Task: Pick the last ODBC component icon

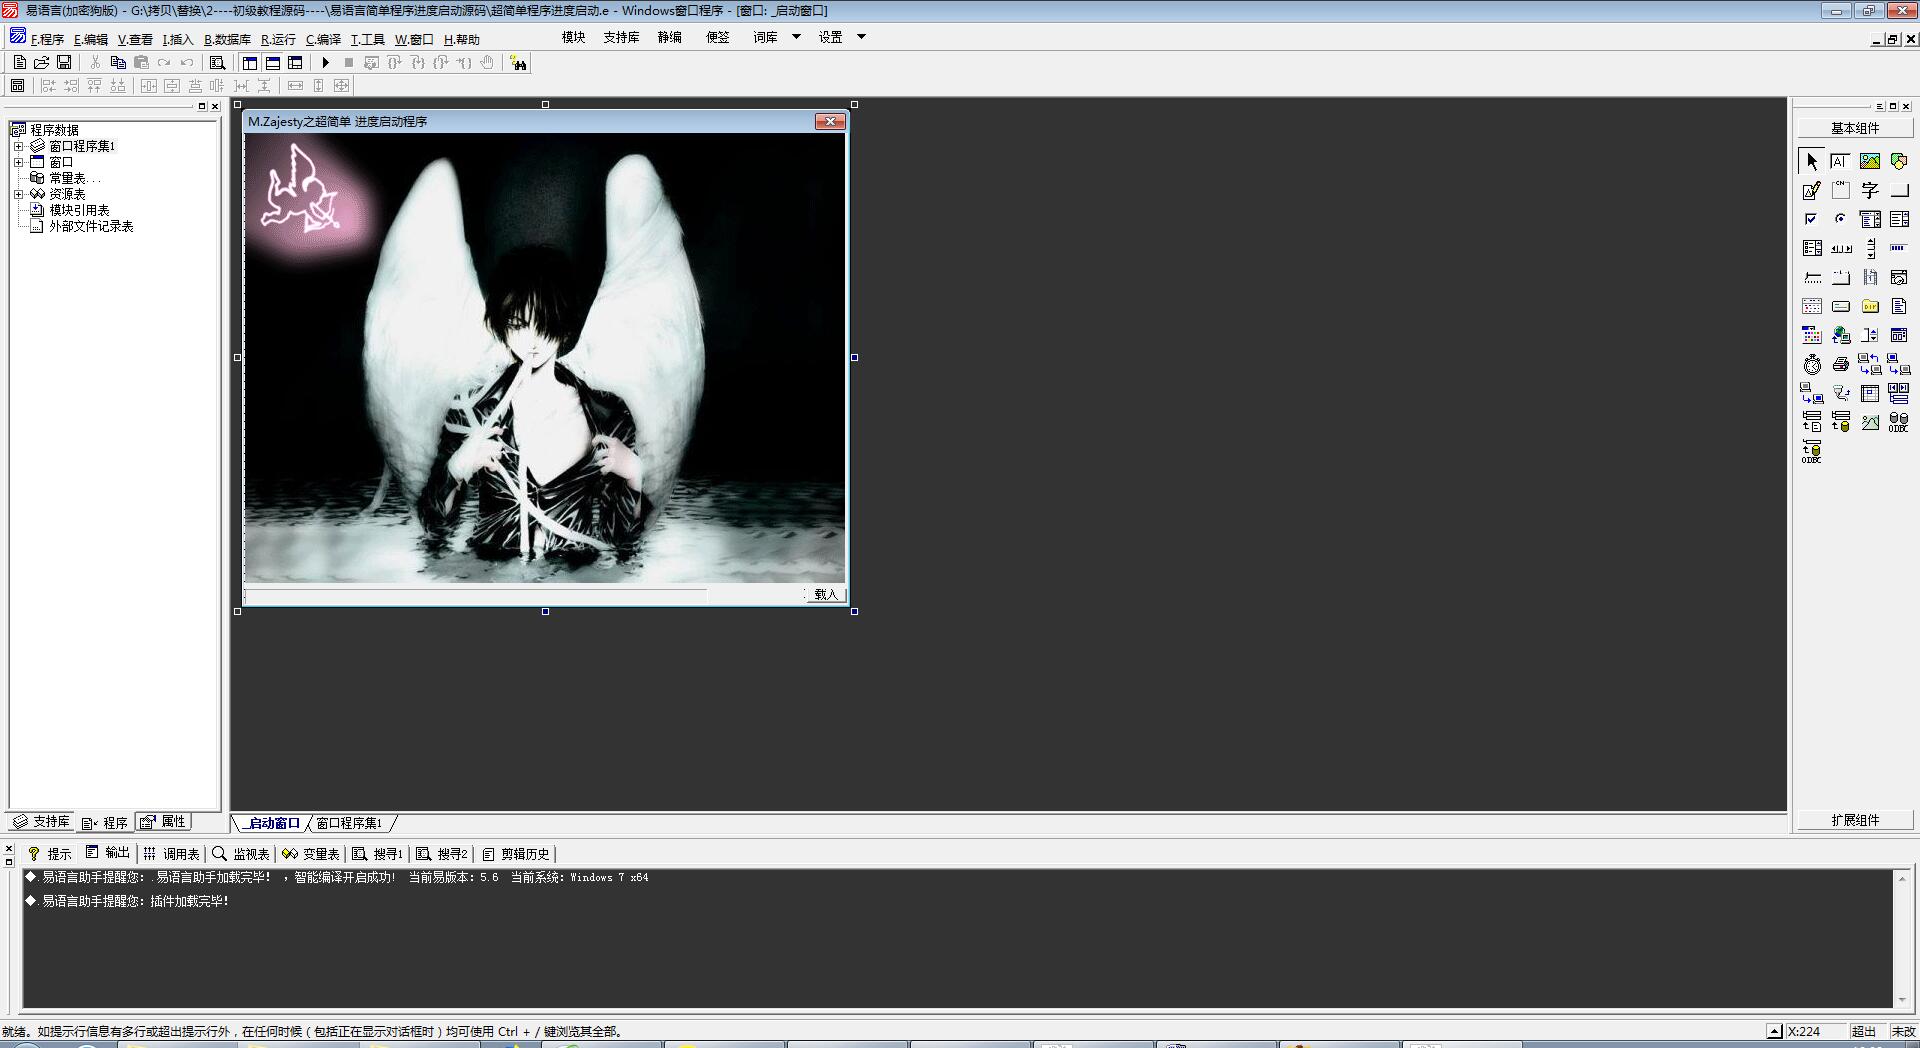Action: pos(1812,451)
